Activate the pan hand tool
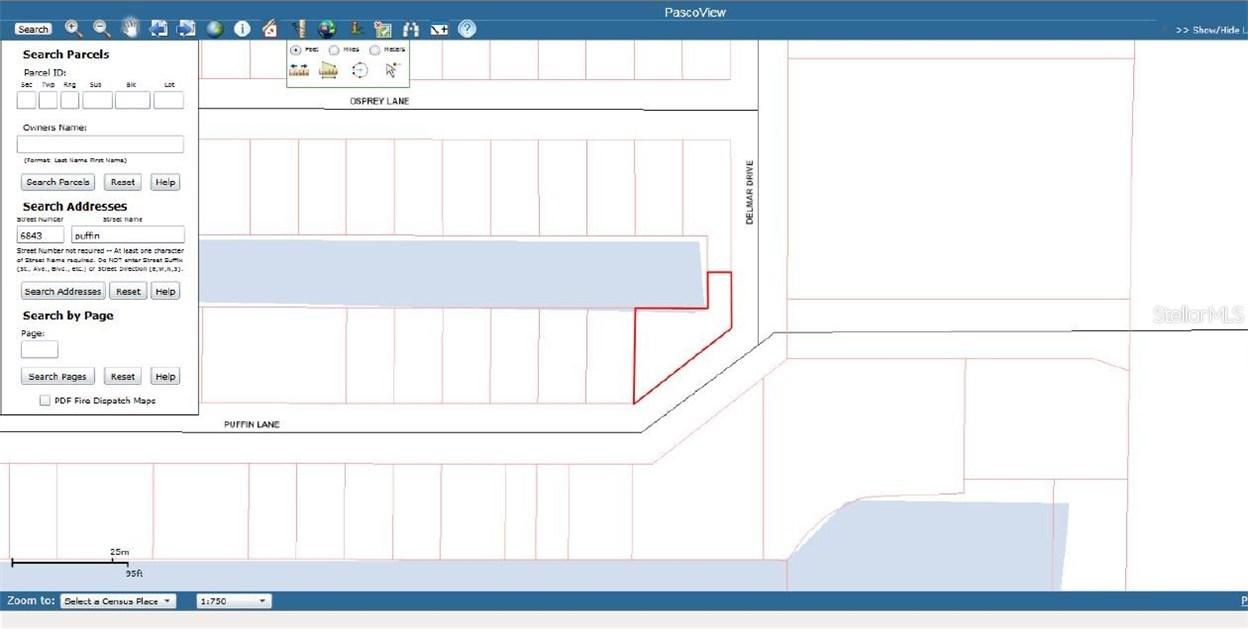Image resolution: width=1248 pixels, height=629 pixels. point(130,28)
